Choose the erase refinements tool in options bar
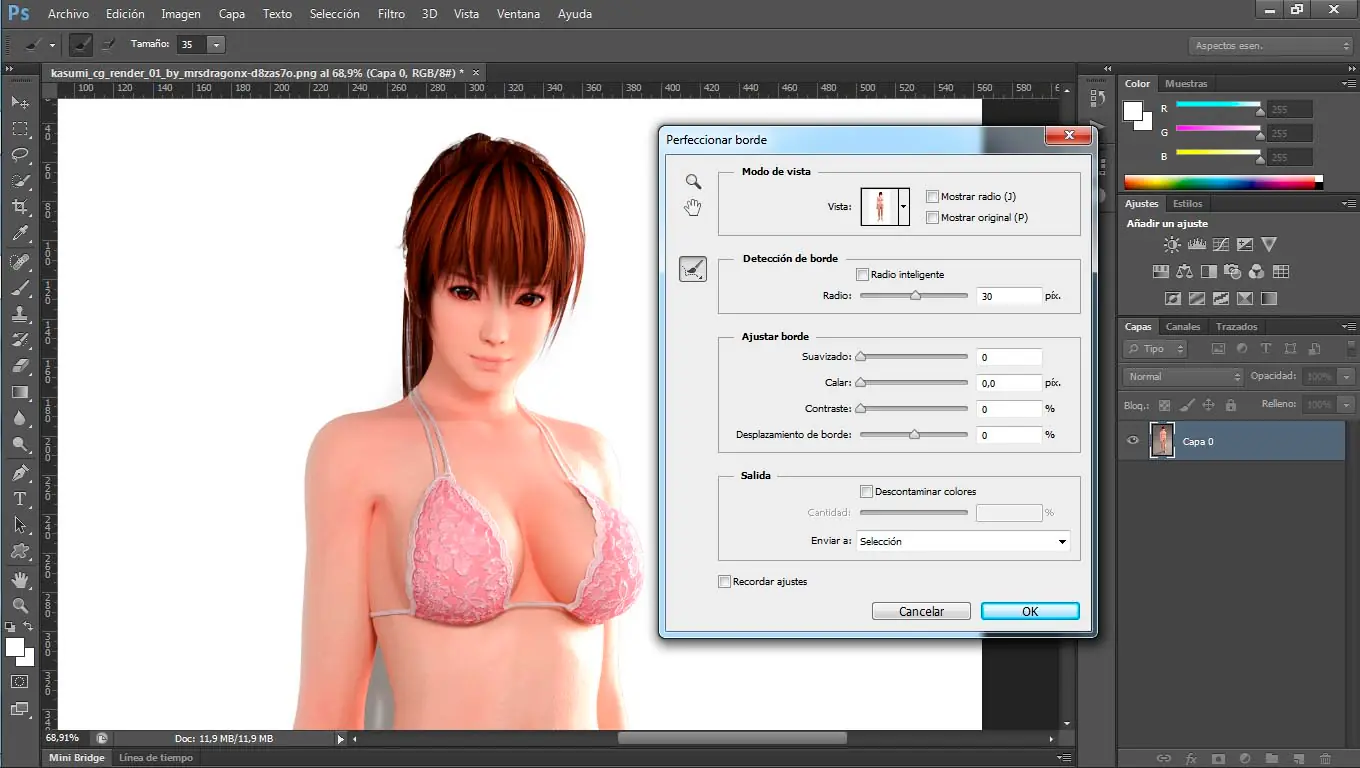The image size is (1360, 768). click(109, 44)
